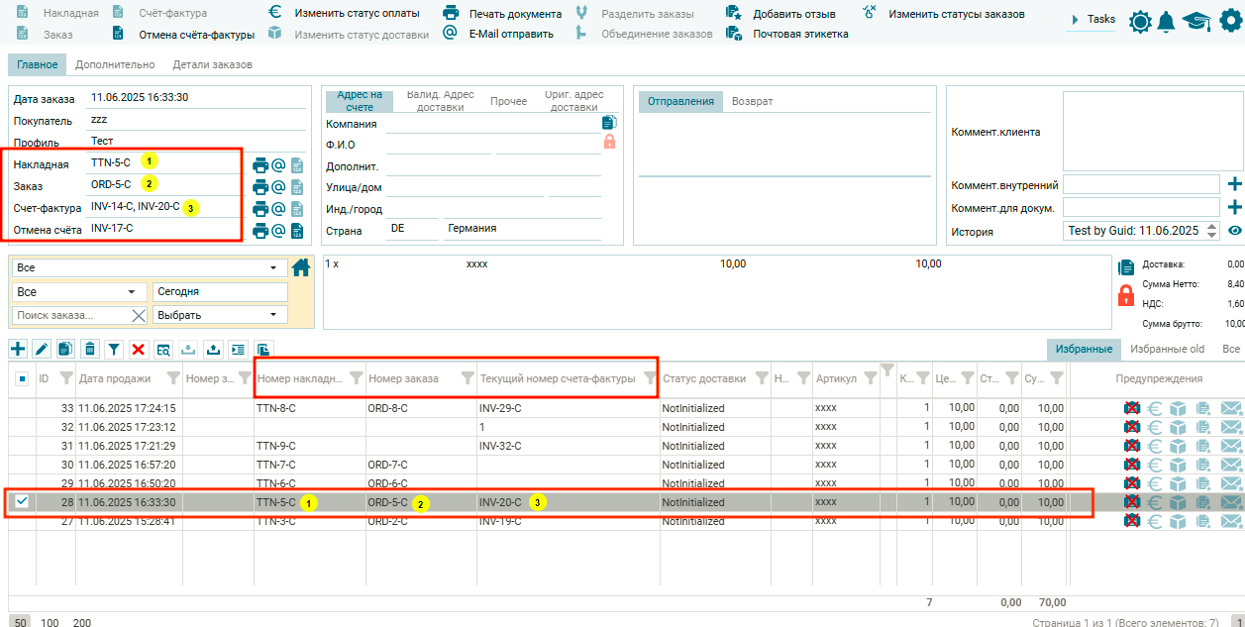This screenshot has width=1245, height=627.
Task: Click the pencil edit icon above the table
Action: [x=41, y=349]
